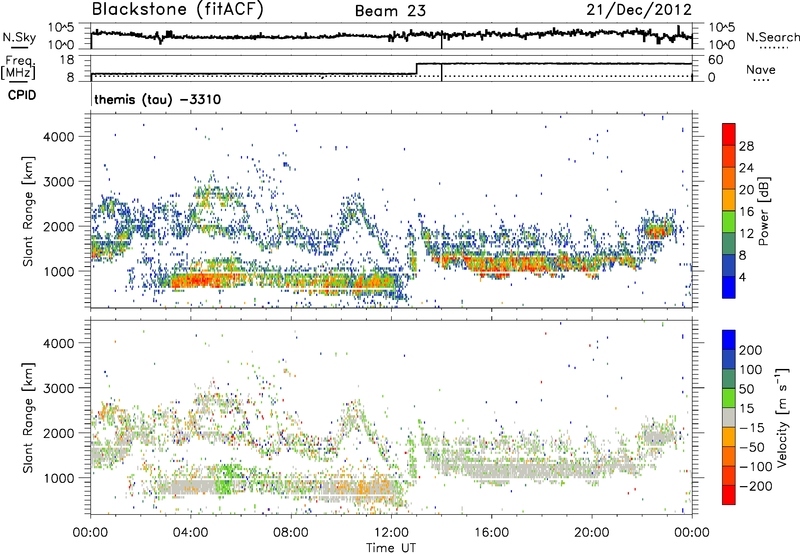Click the 'Freq. [MHz]' axis label
This screenshot has width=800, height=554.
[x=19, y=68]
